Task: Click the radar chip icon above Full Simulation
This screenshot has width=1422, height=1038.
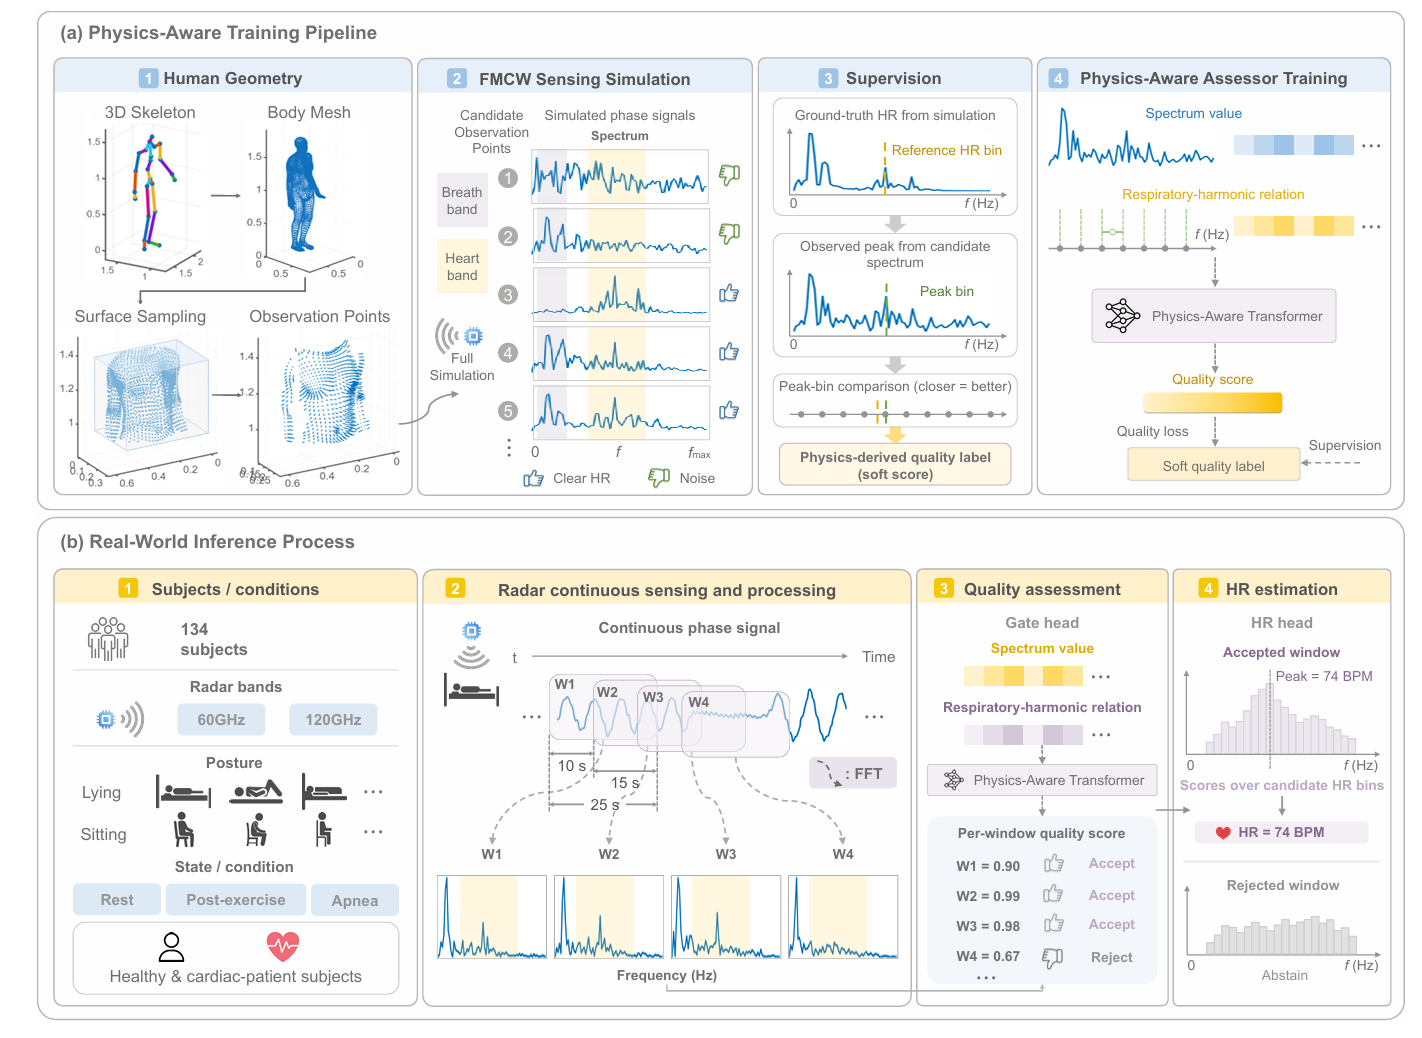Action: tap(473, 336)
